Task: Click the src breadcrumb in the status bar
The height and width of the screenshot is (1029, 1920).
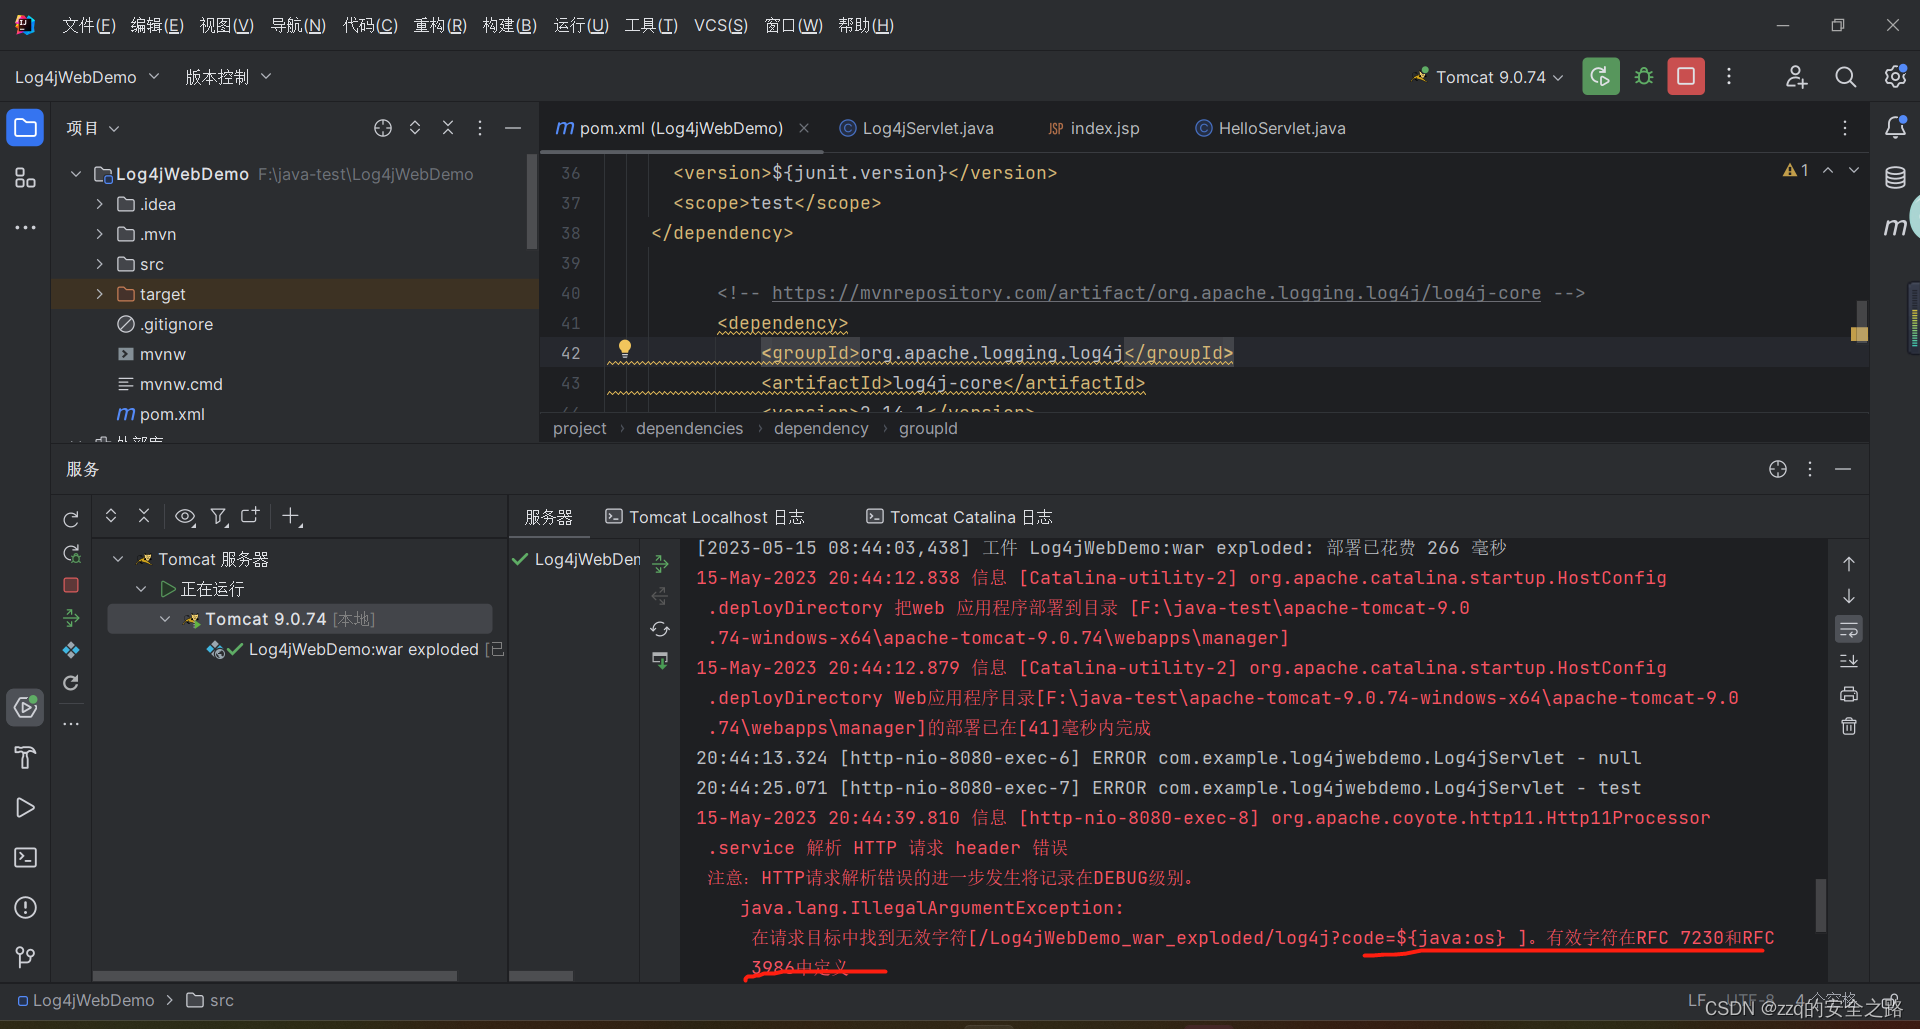Action: click(210, 1000)
